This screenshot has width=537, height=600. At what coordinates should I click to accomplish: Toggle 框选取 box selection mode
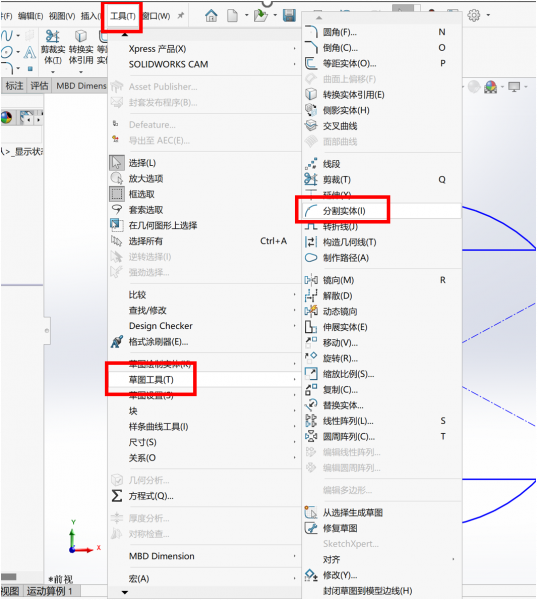pos(204,194)
